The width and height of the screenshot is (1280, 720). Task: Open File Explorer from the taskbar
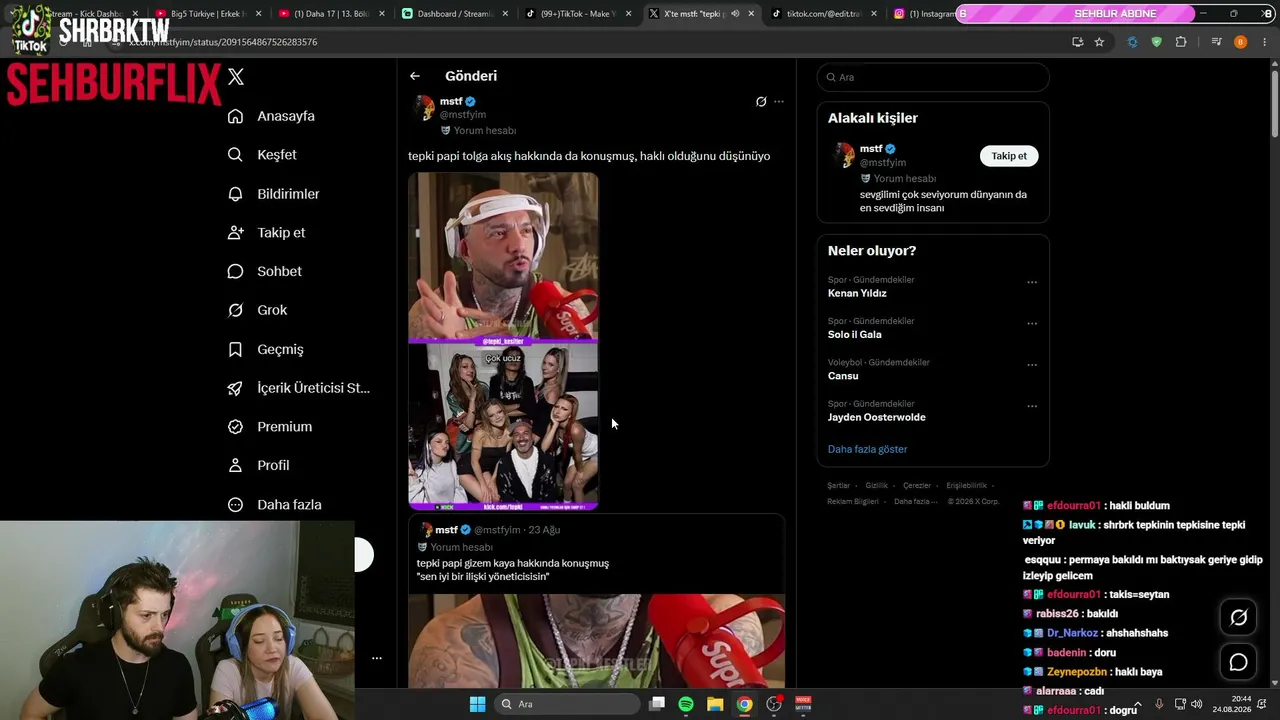pos(715,704)
